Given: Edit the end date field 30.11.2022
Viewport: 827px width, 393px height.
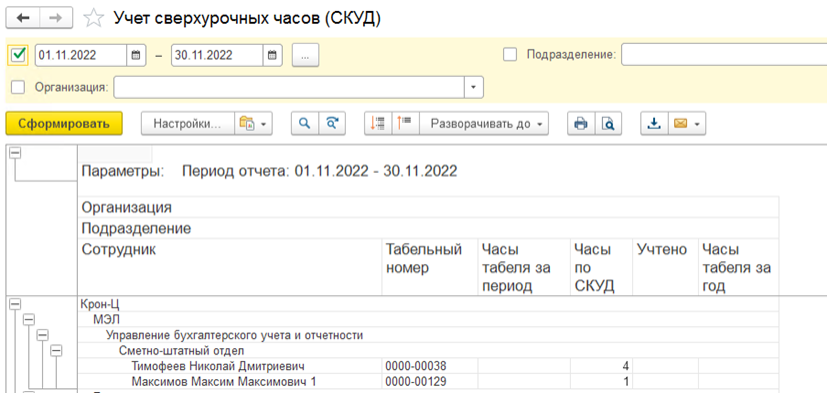Looking at the screenshot, I should [217, 55].
